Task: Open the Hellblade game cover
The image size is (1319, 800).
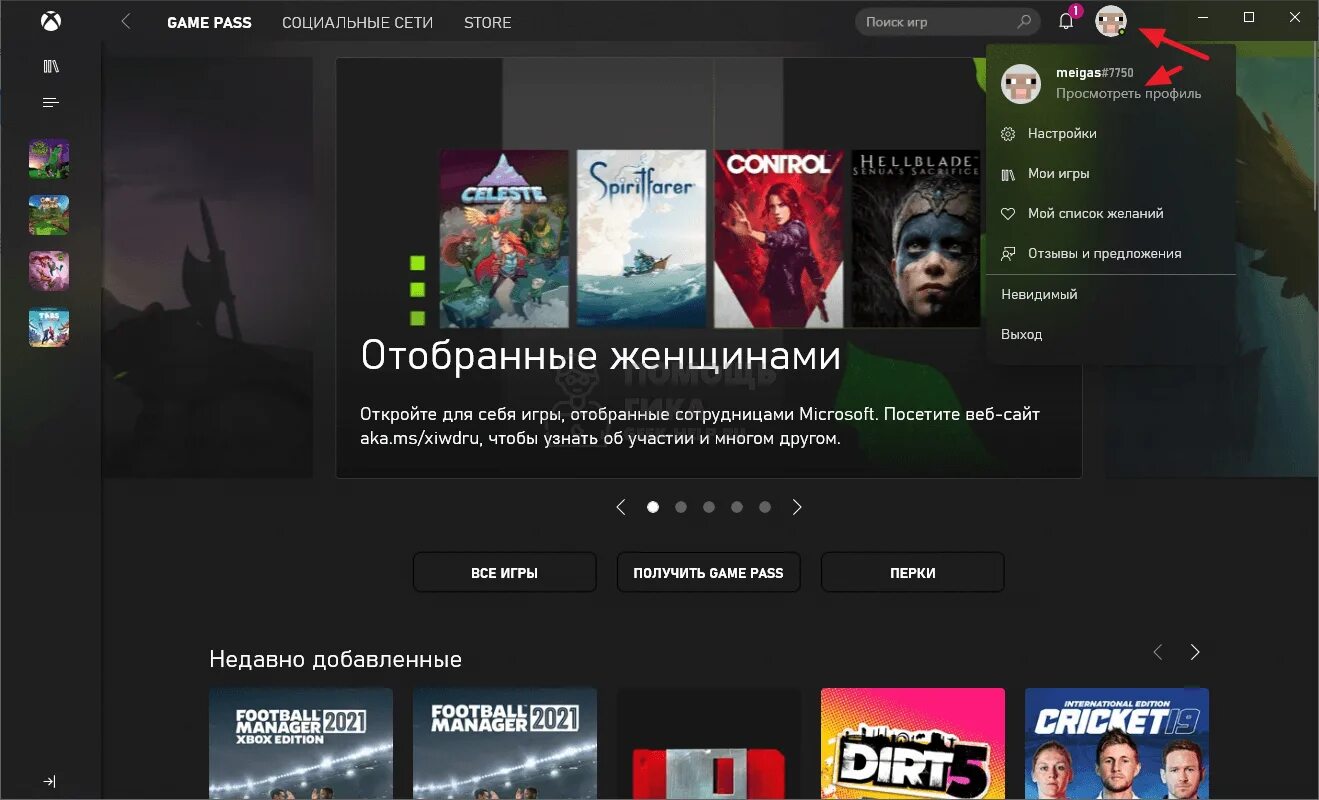Action: [916, 238]
